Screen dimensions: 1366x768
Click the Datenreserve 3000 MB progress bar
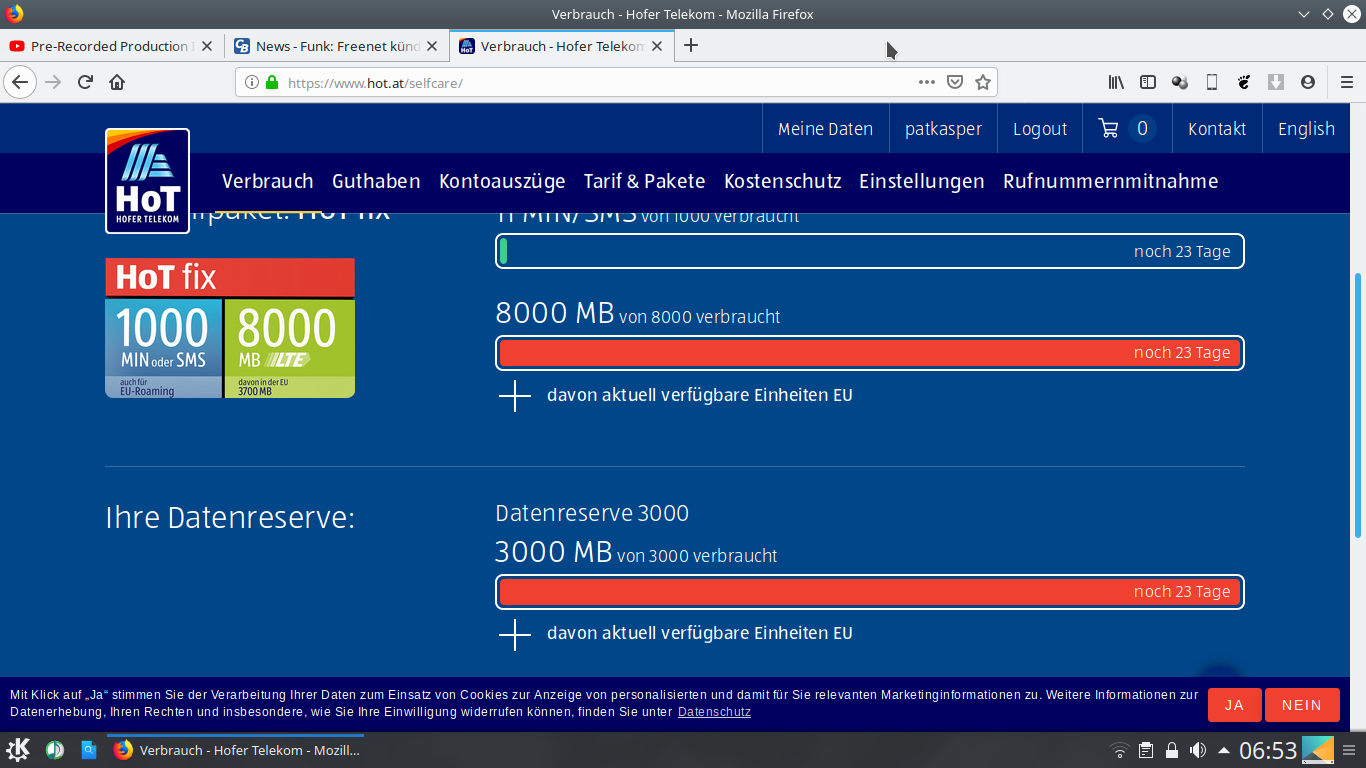870,592
